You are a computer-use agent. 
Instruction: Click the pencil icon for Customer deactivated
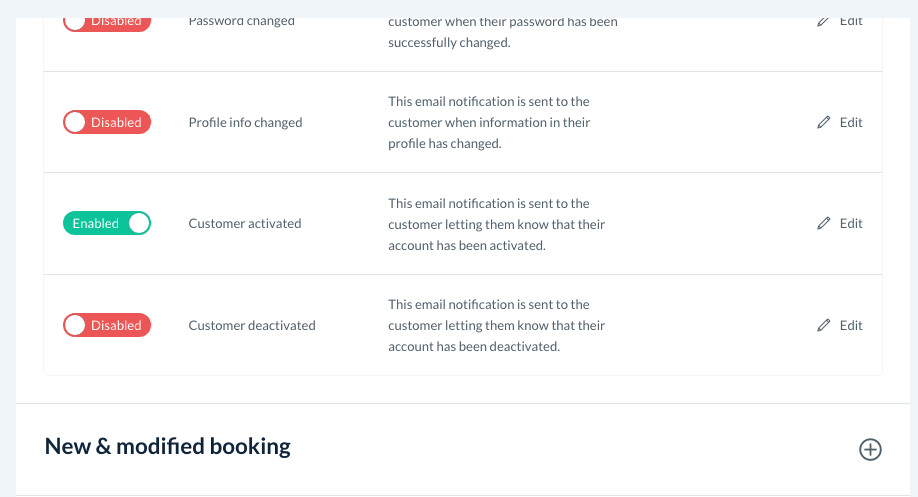(824, 325)
